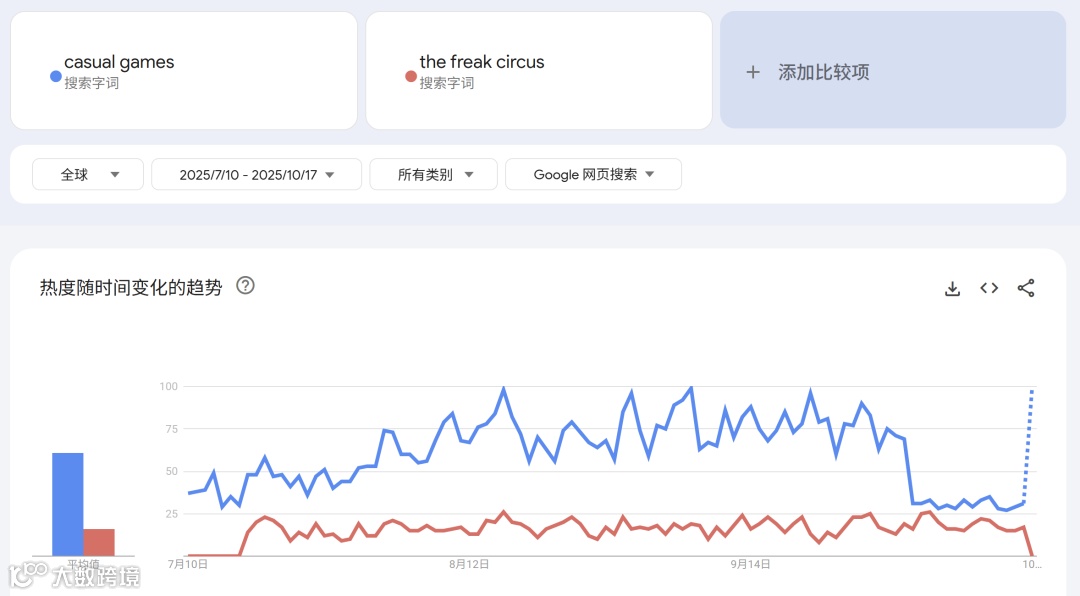This screenshot has width=1080, height=596.
Task: Click the blue average bar in chart
Action: [x=68, y=504]
